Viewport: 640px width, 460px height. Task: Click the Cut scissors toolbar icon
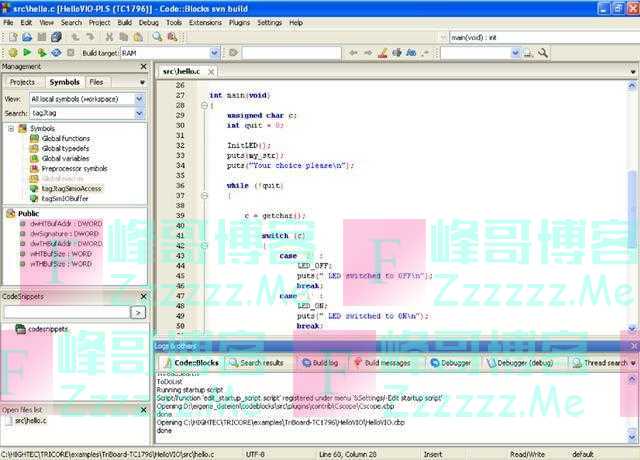pyautogui.click(x=110, y=37)
